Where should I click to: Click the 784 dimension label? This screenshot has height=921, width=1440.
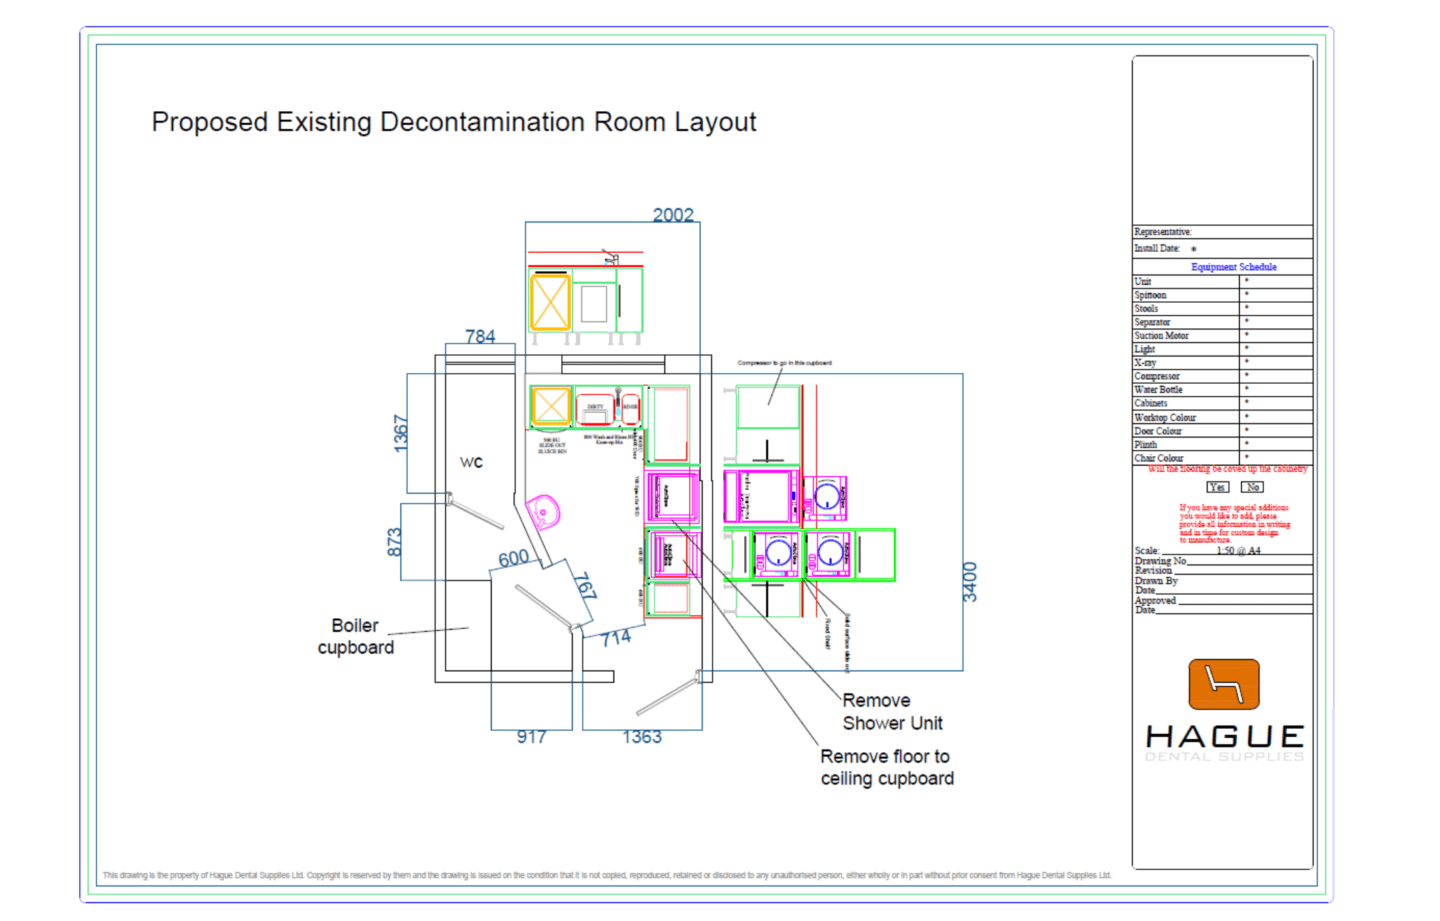480,337
